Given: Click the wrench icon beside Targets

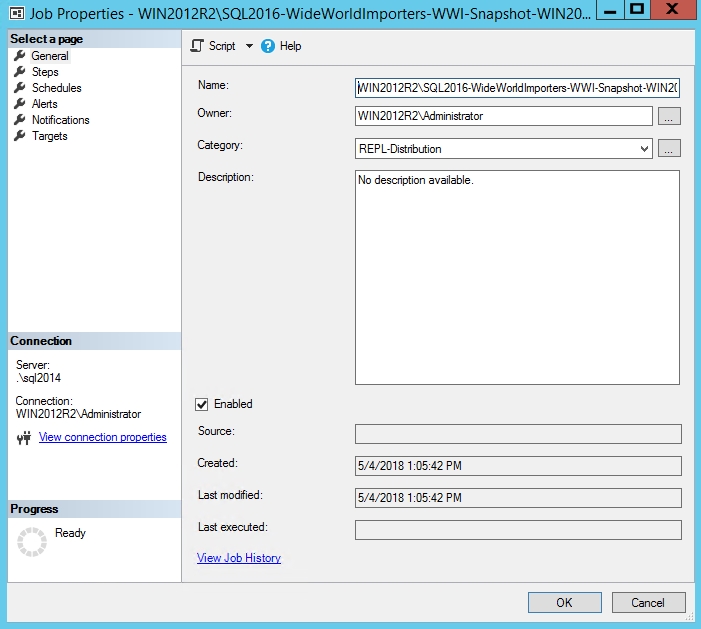Looking at the screenshot, I should pos(20,136).
